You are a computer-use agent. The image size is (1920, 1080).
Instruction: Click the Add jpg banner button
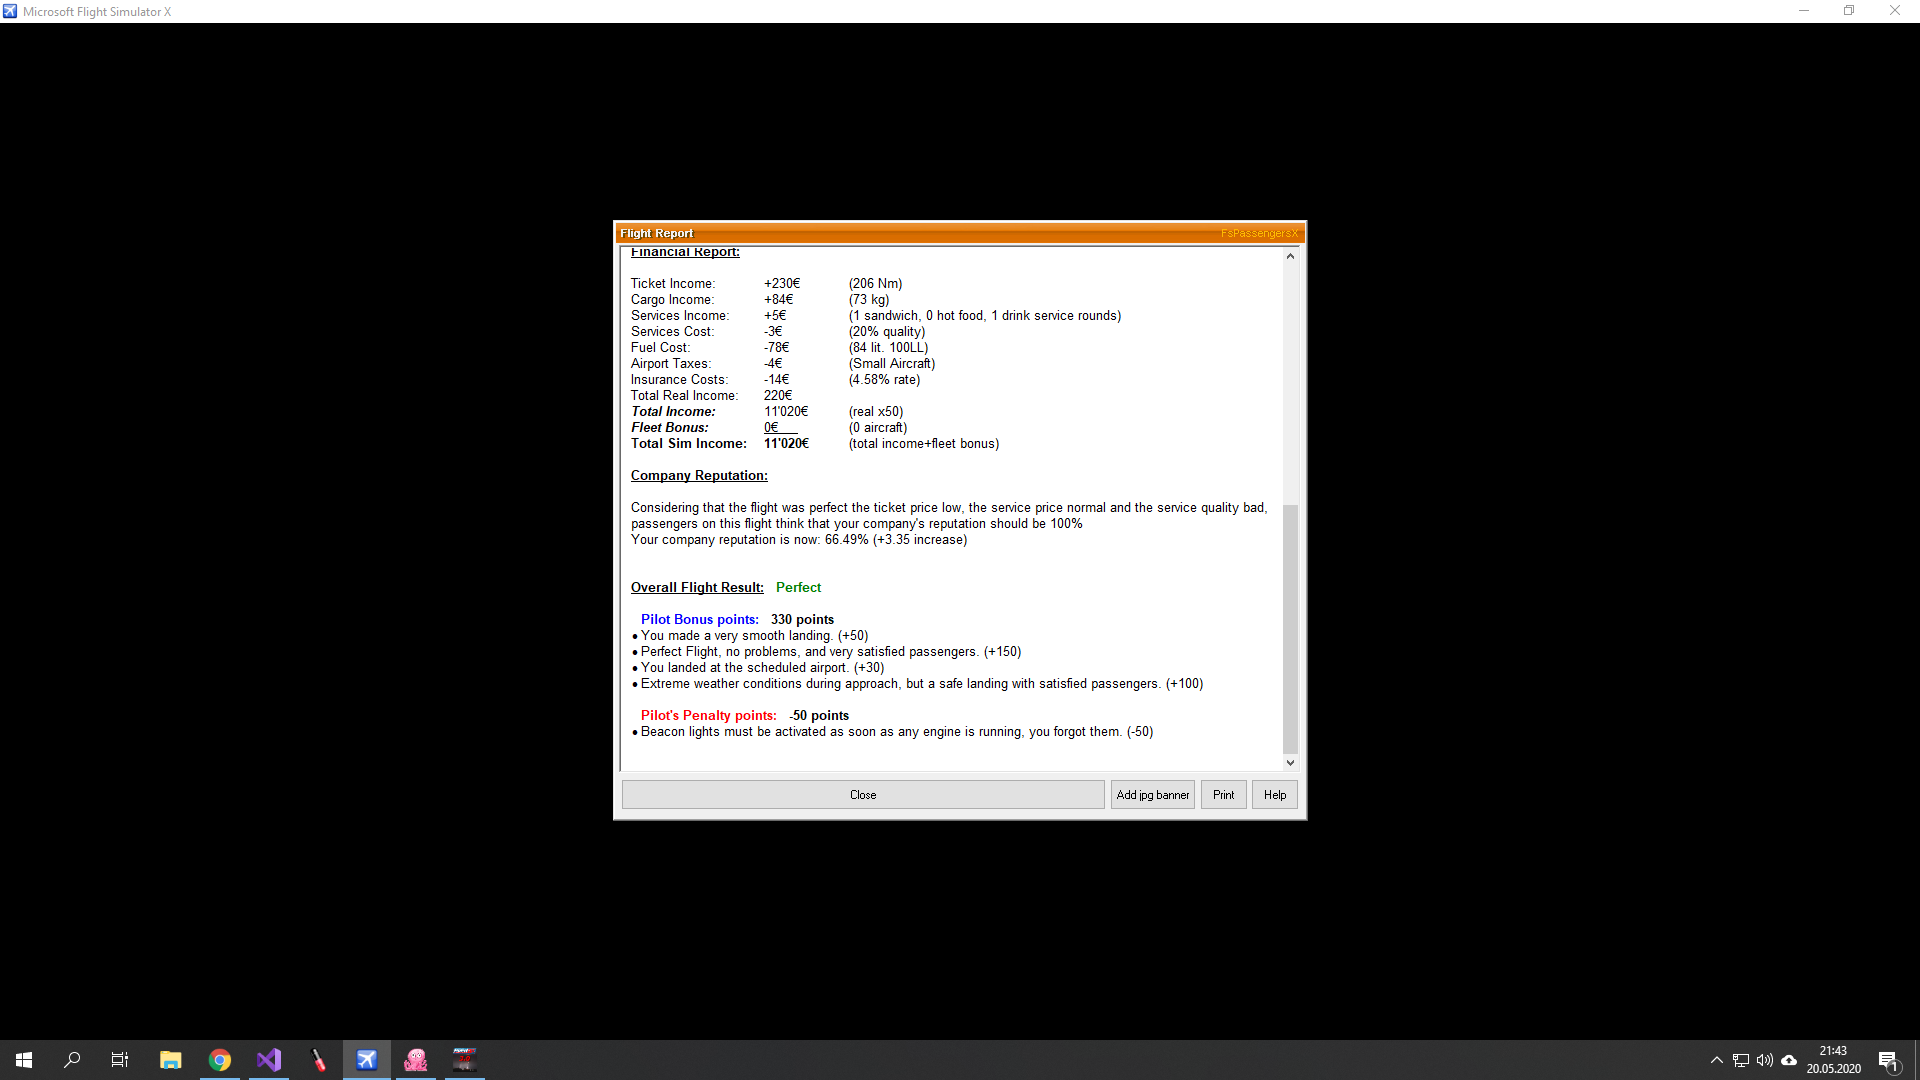coord(1152,795)
